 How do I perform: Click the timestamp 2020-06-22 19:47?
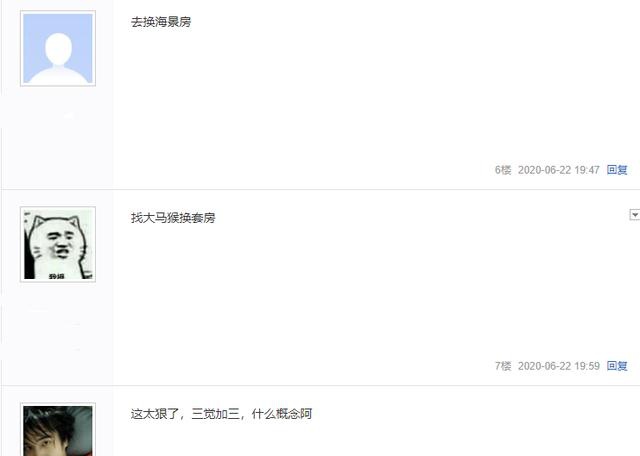click(x=558, y=170)
